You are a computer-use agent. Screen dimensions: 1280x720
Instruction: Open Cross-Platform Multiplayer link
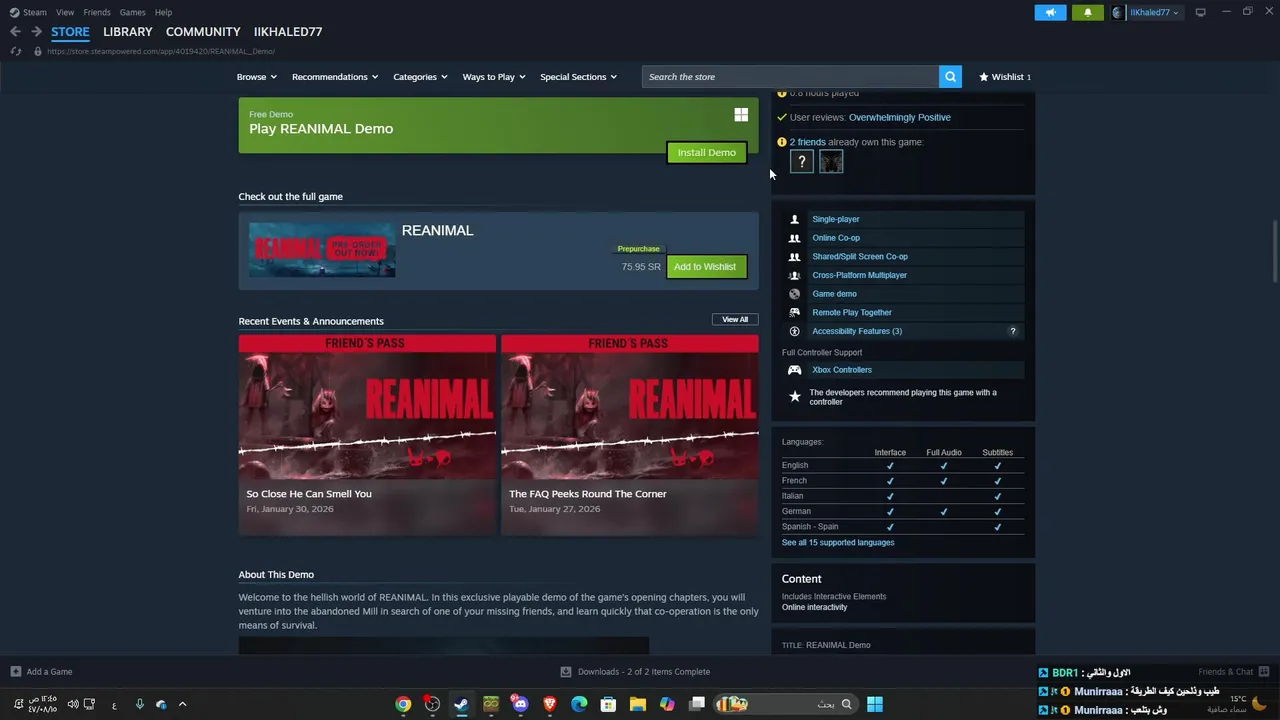(859, 275)
